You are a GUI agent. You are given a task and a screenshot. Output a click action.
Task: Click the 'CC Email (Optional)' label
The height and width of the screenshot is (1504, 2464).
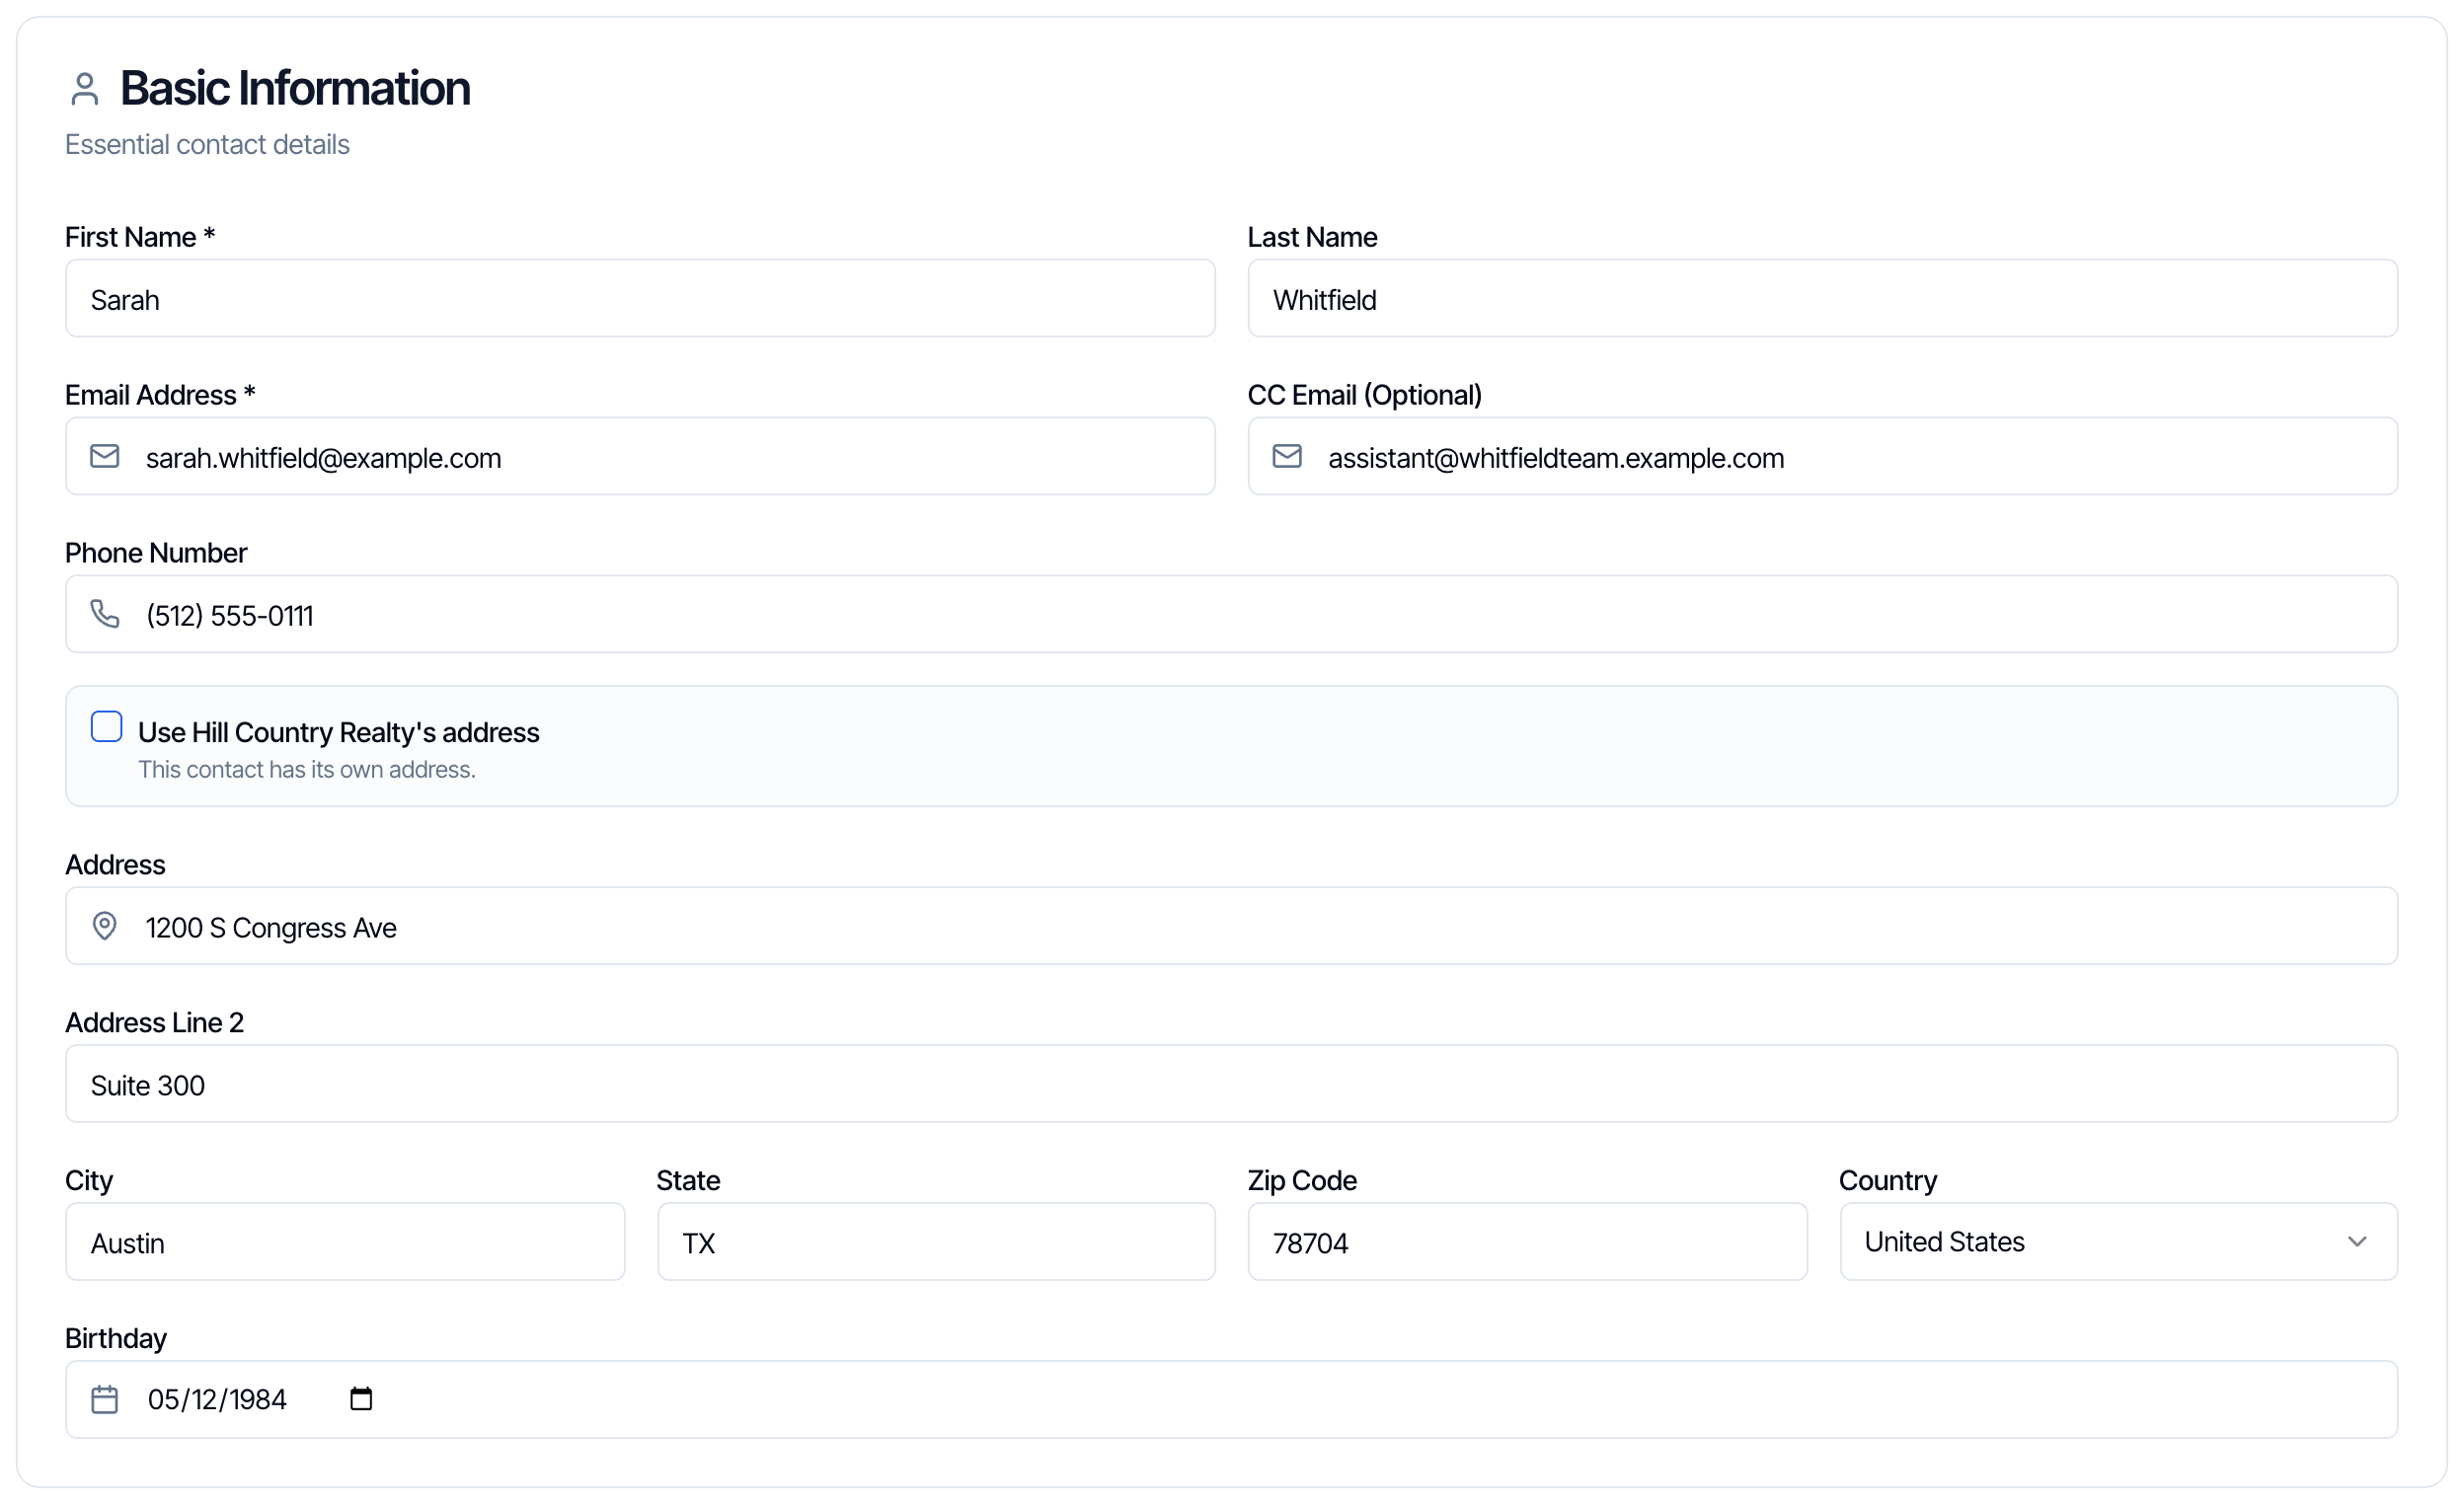click(1365, 395)
